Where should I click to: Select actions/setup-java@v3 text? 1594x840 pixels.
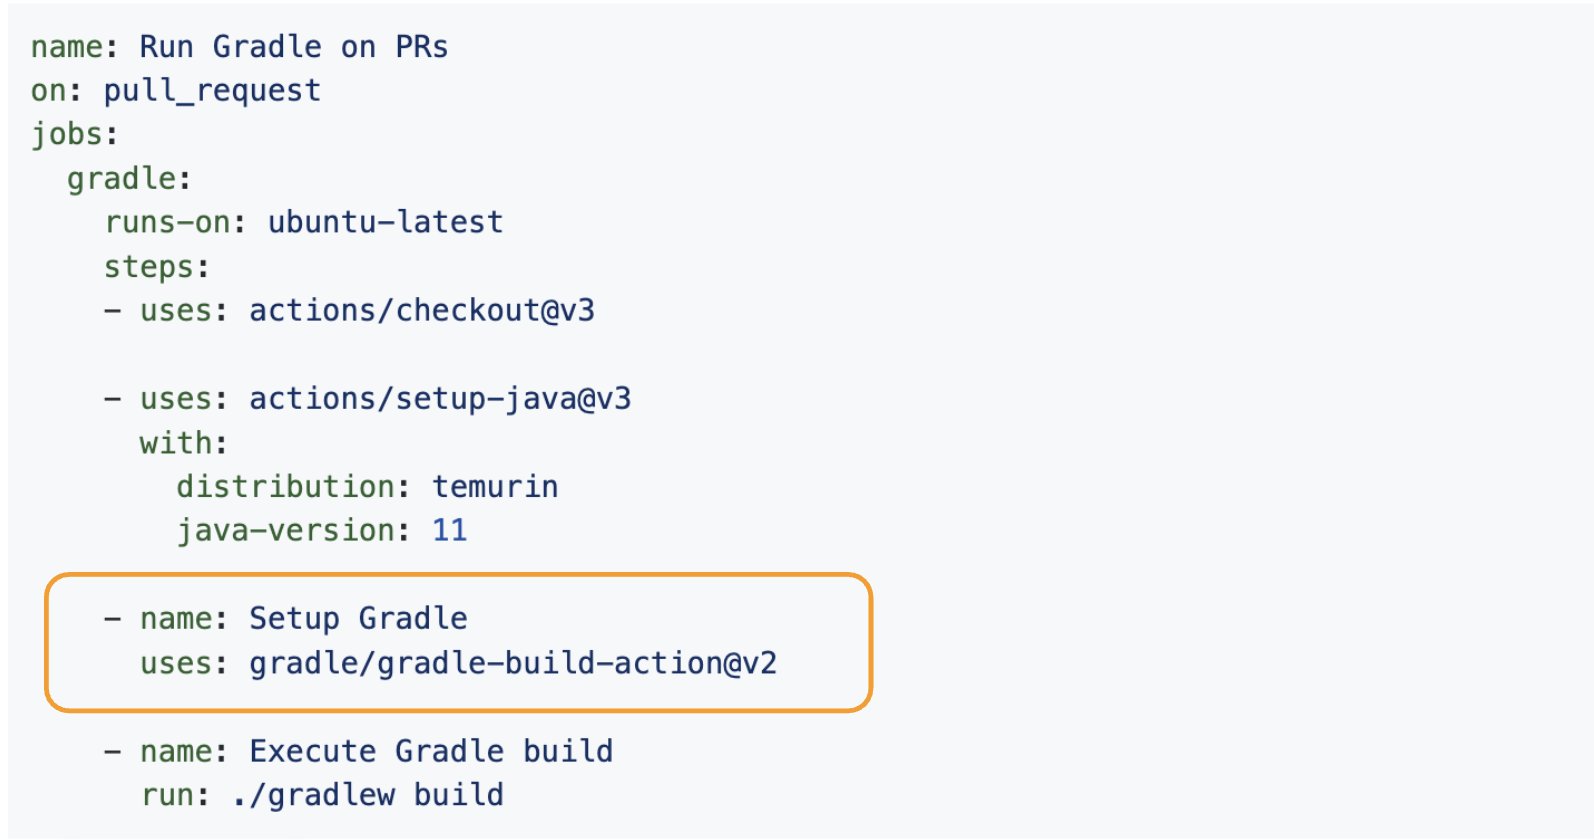pos(440,399)
